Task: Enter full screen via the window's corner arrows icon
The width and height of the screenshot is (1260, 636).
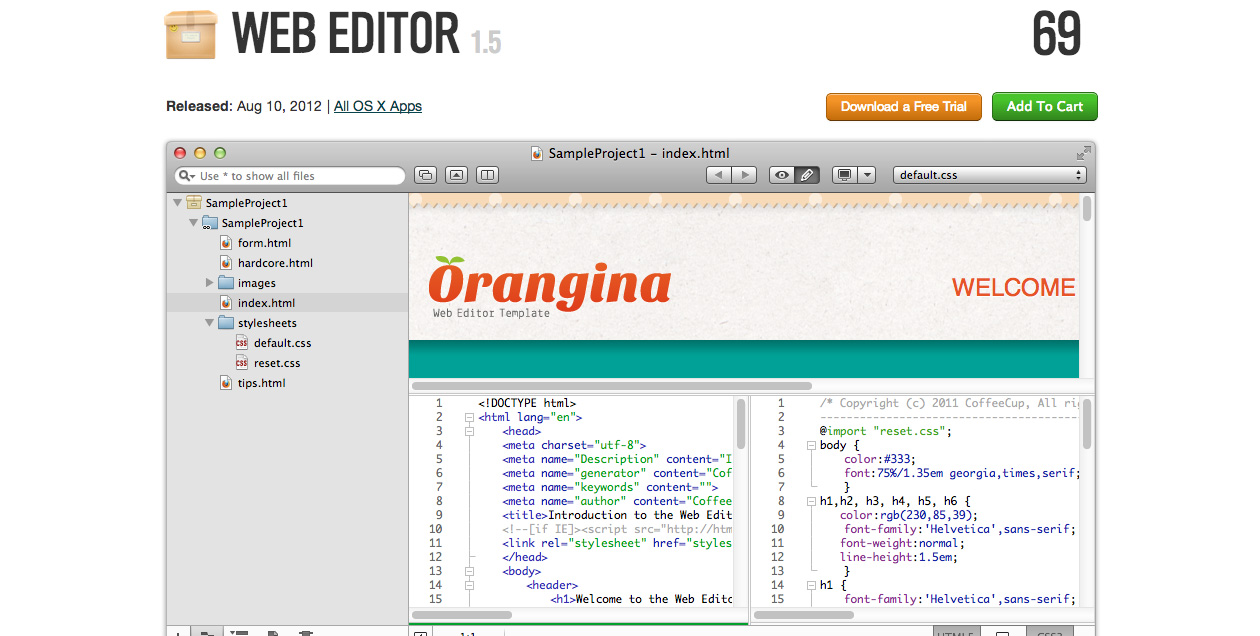Action: pos(1083,153)
